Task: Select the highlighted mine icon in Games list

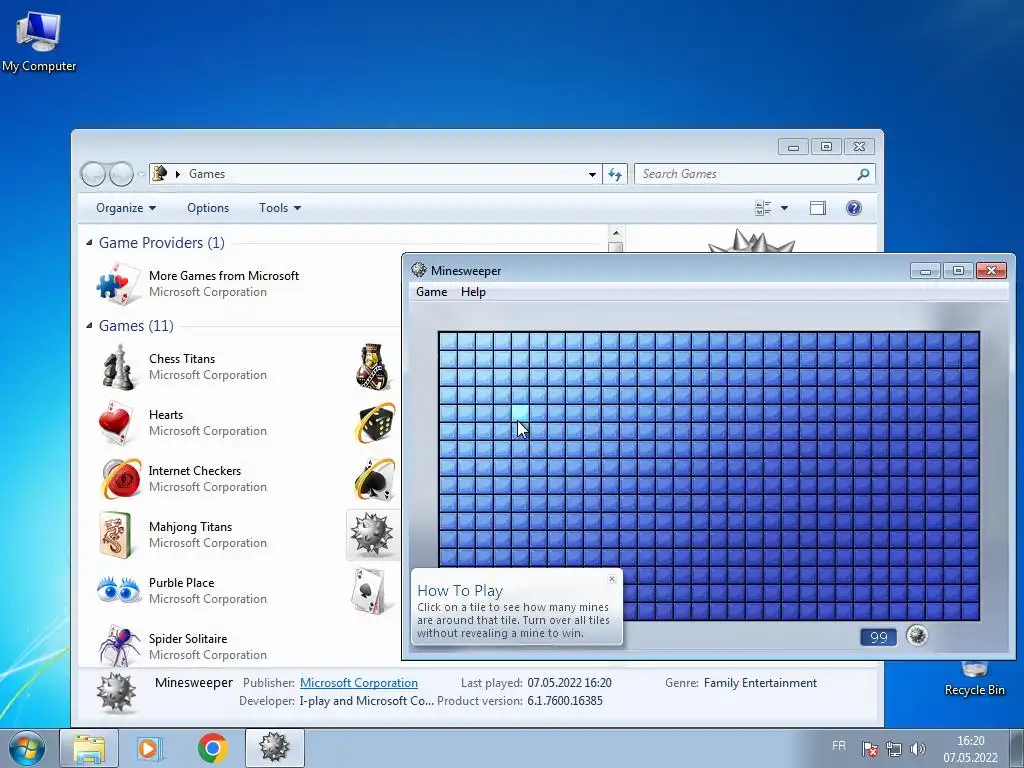Action: 372,535
